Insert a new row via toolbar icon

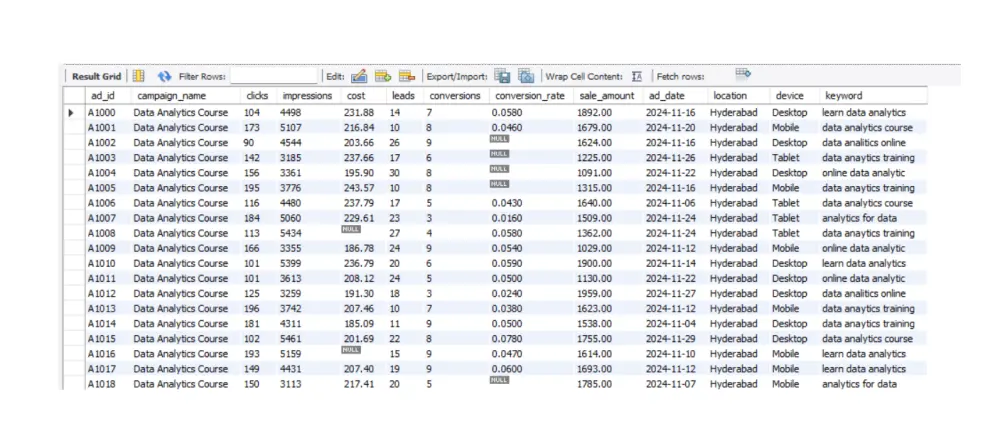[x=383, y=76]
